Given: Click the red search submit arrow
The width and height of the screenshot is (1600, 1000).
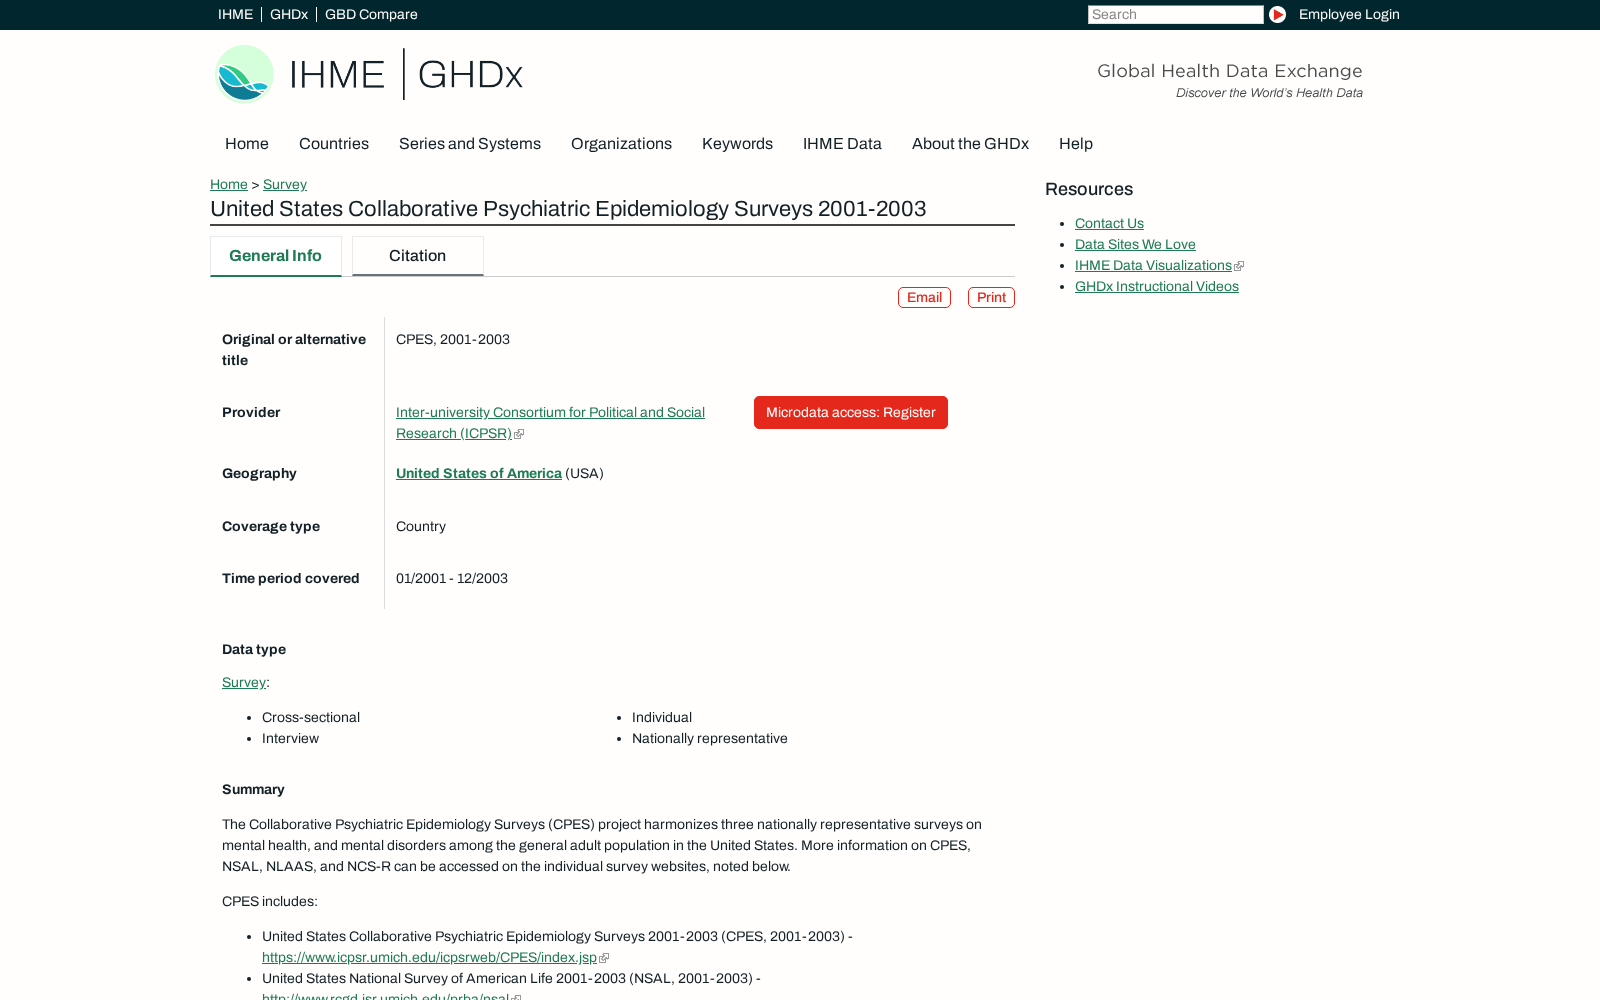Looking at the screenshot, I should [x=1277, y=14].
